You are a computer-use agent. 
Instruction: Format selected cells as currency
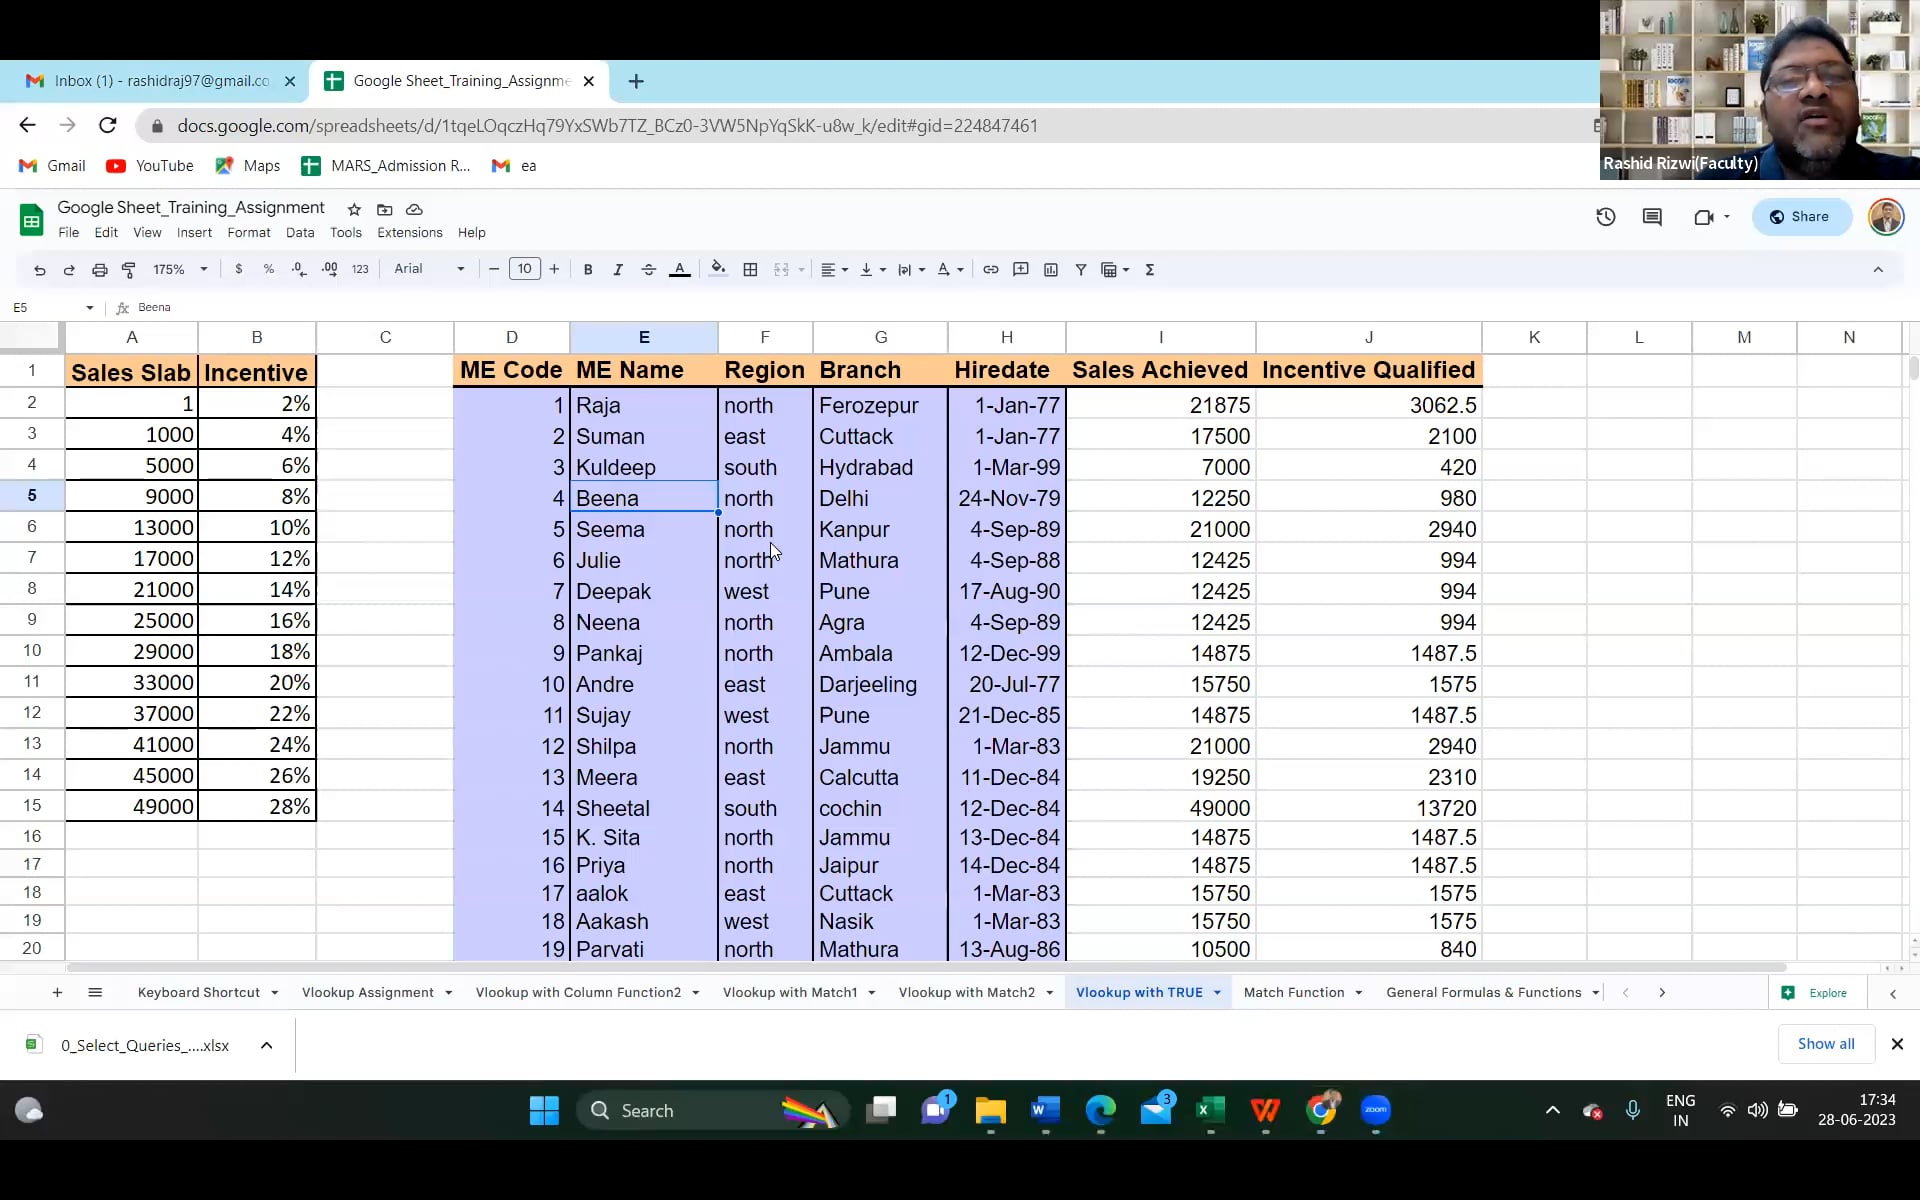[x=239, y=269]
